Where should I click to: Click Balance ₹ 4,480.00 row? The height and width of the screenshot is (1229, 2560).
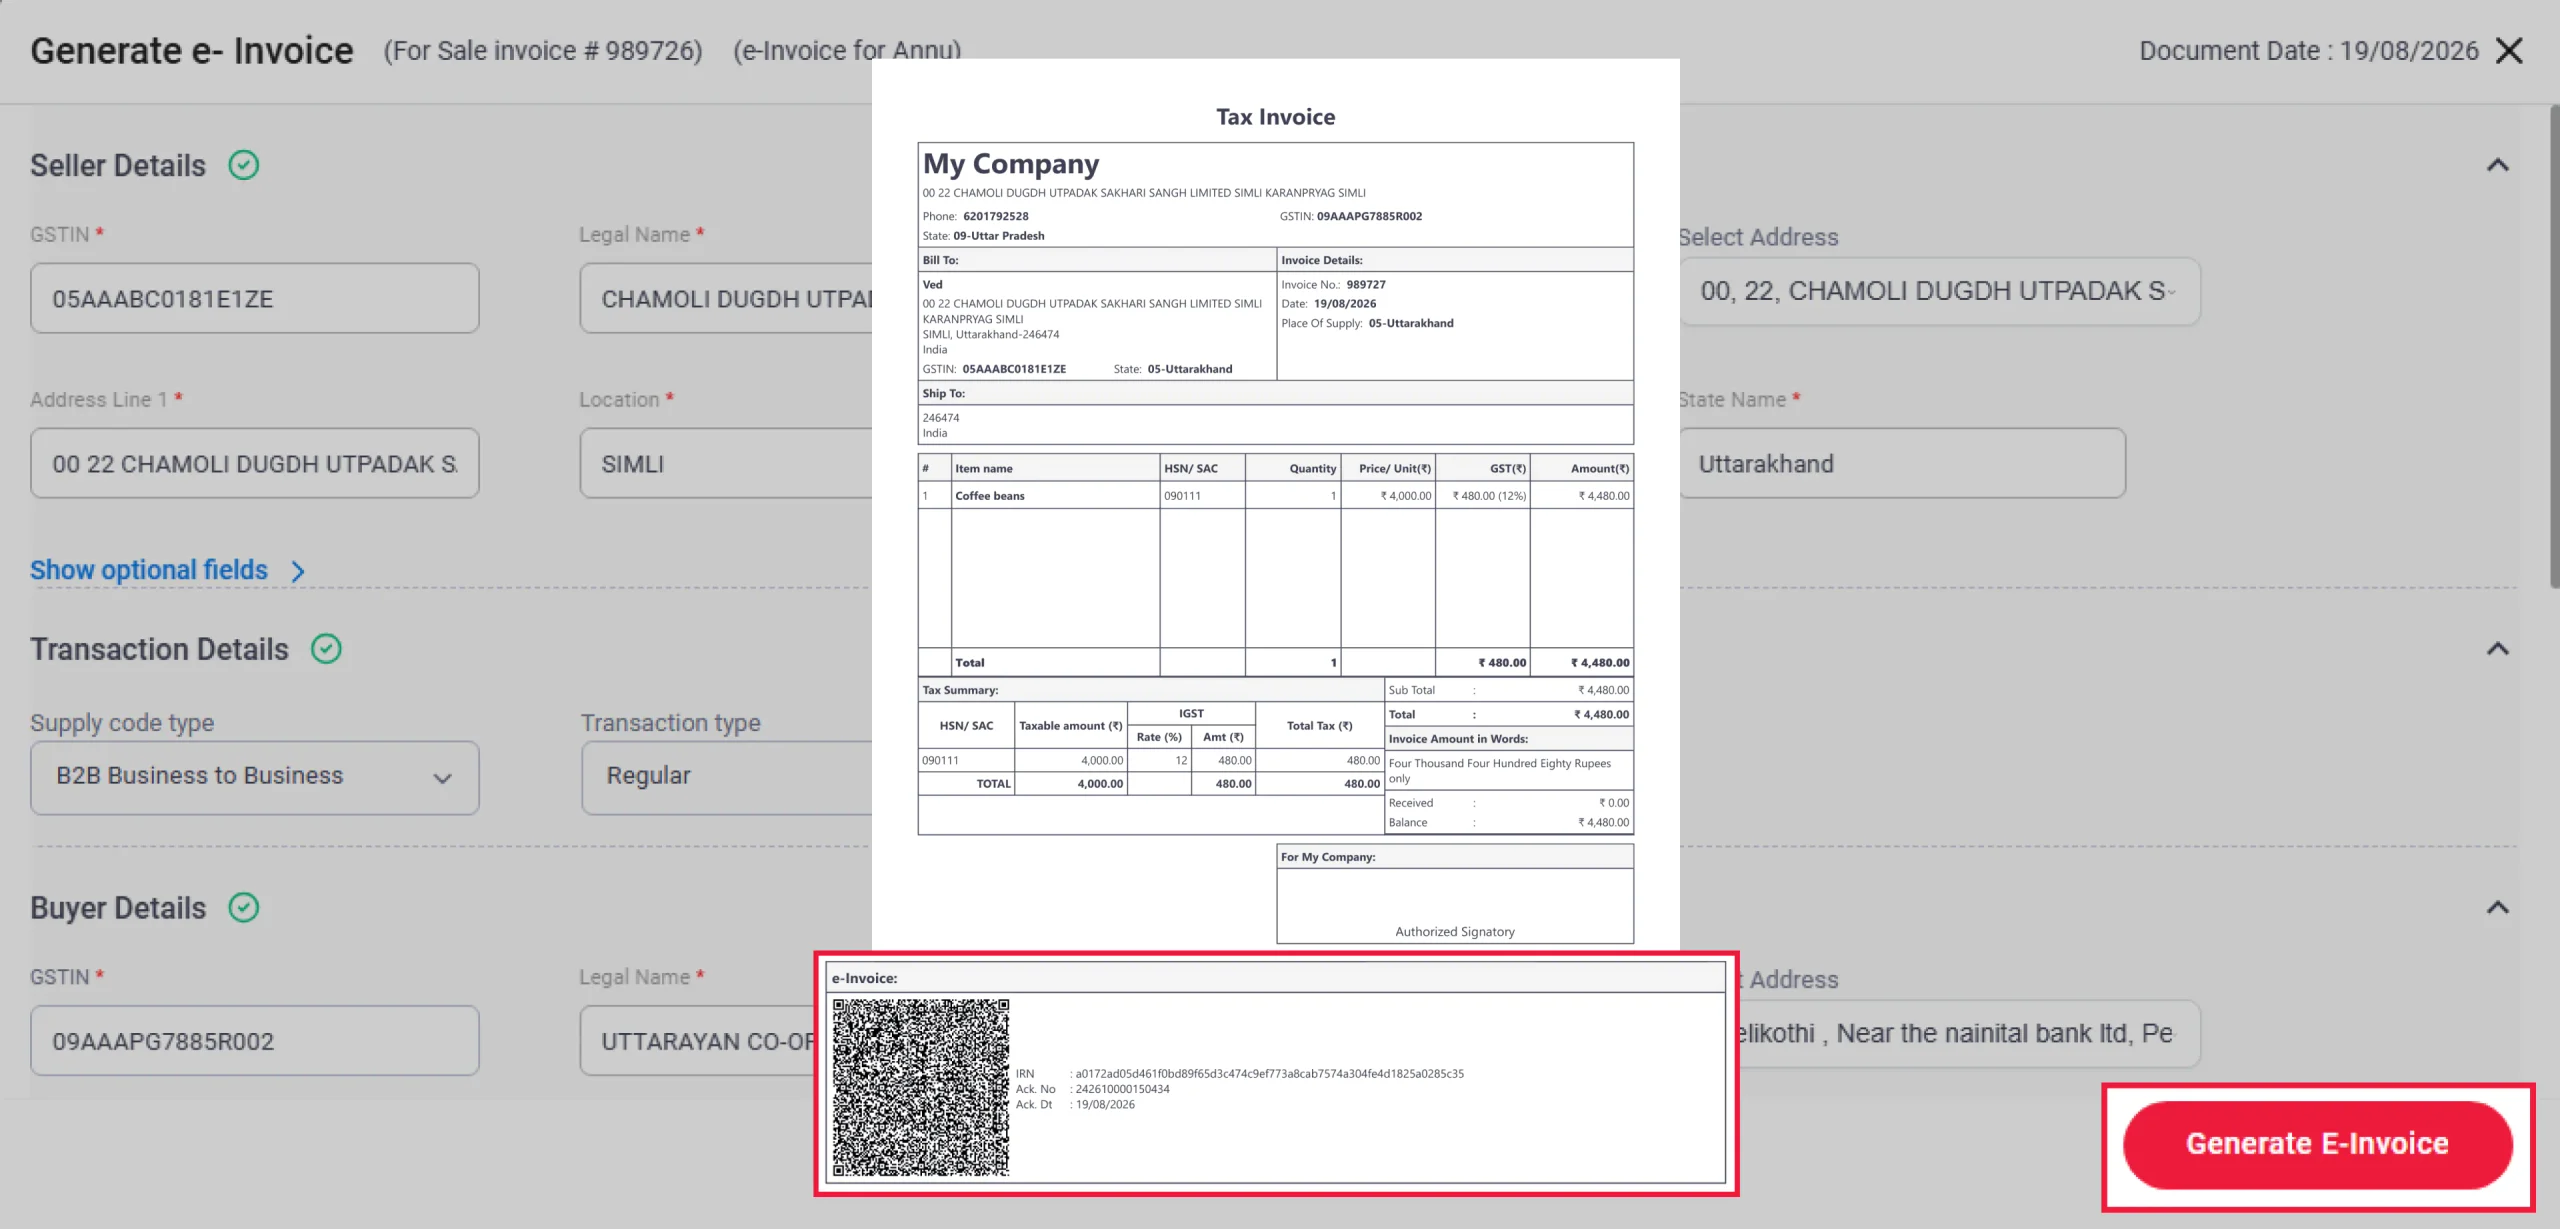[1508, 822]
